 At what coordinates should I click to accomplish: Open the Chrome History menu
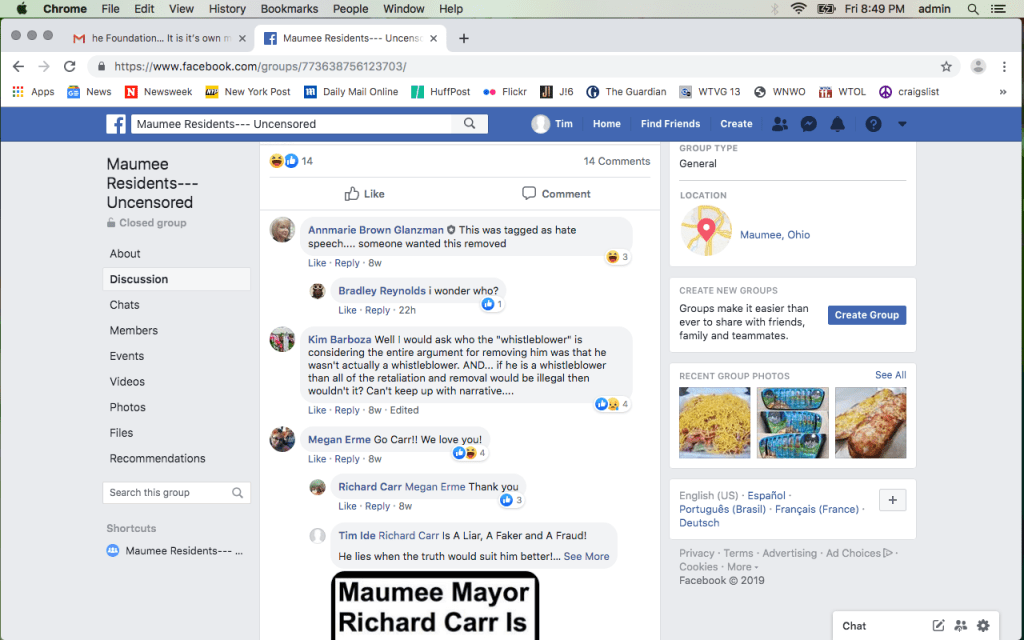coord(227,9)
